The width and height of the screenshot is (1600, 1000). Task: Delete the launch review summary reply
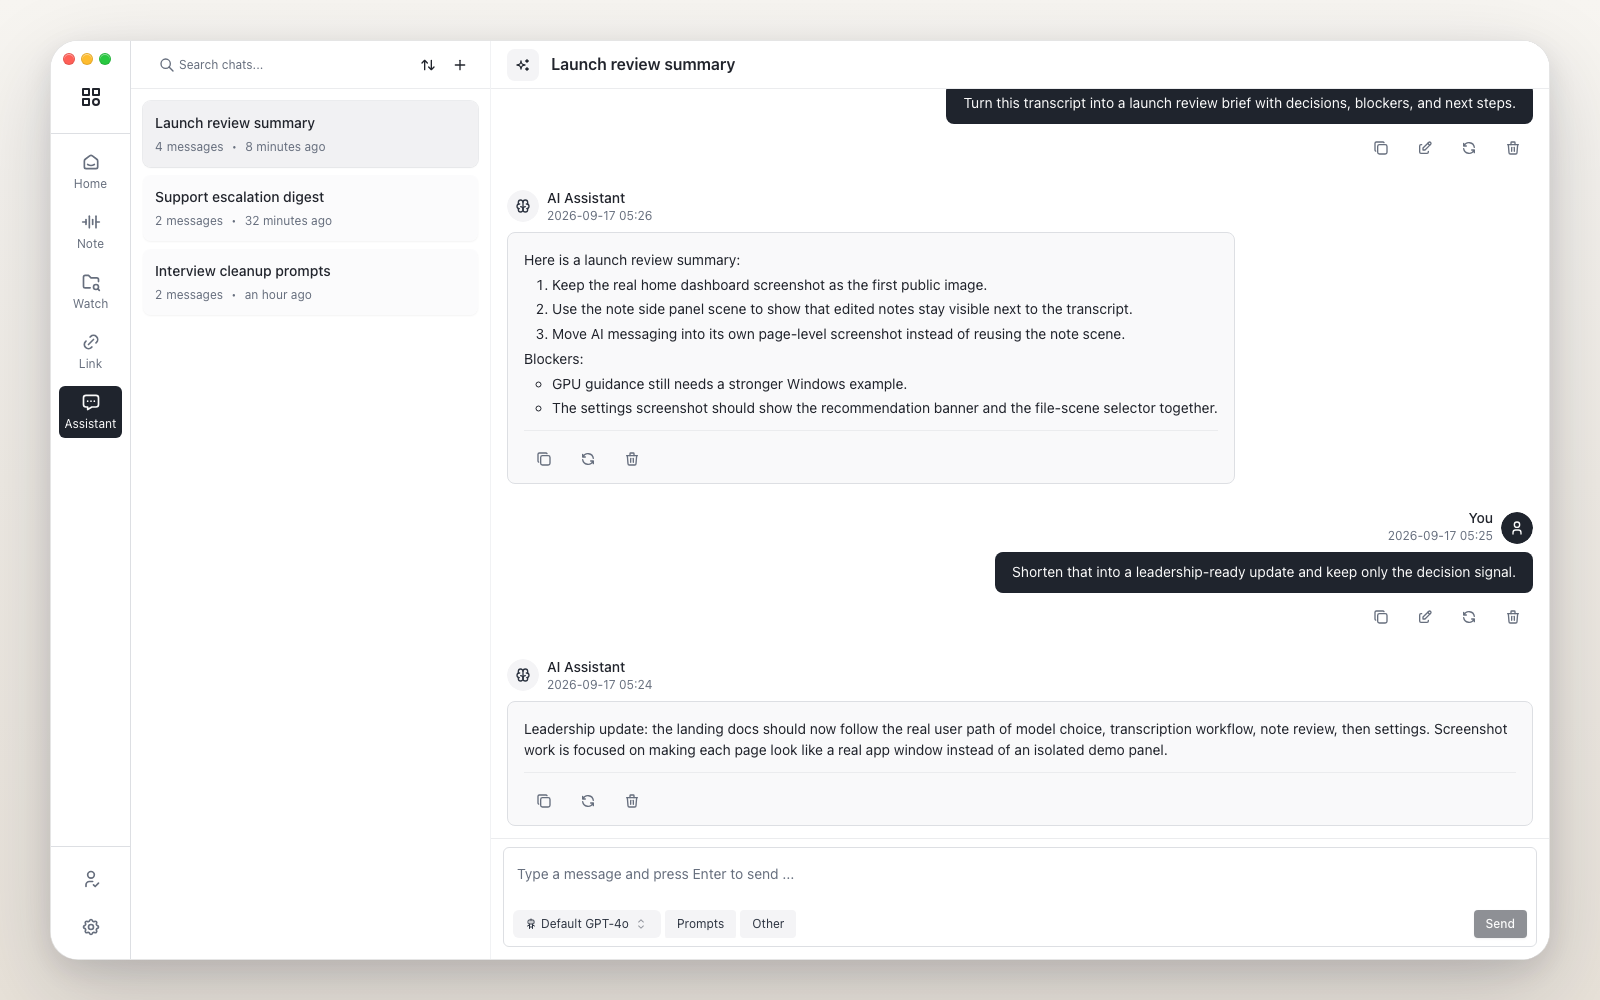pos(632,459)
